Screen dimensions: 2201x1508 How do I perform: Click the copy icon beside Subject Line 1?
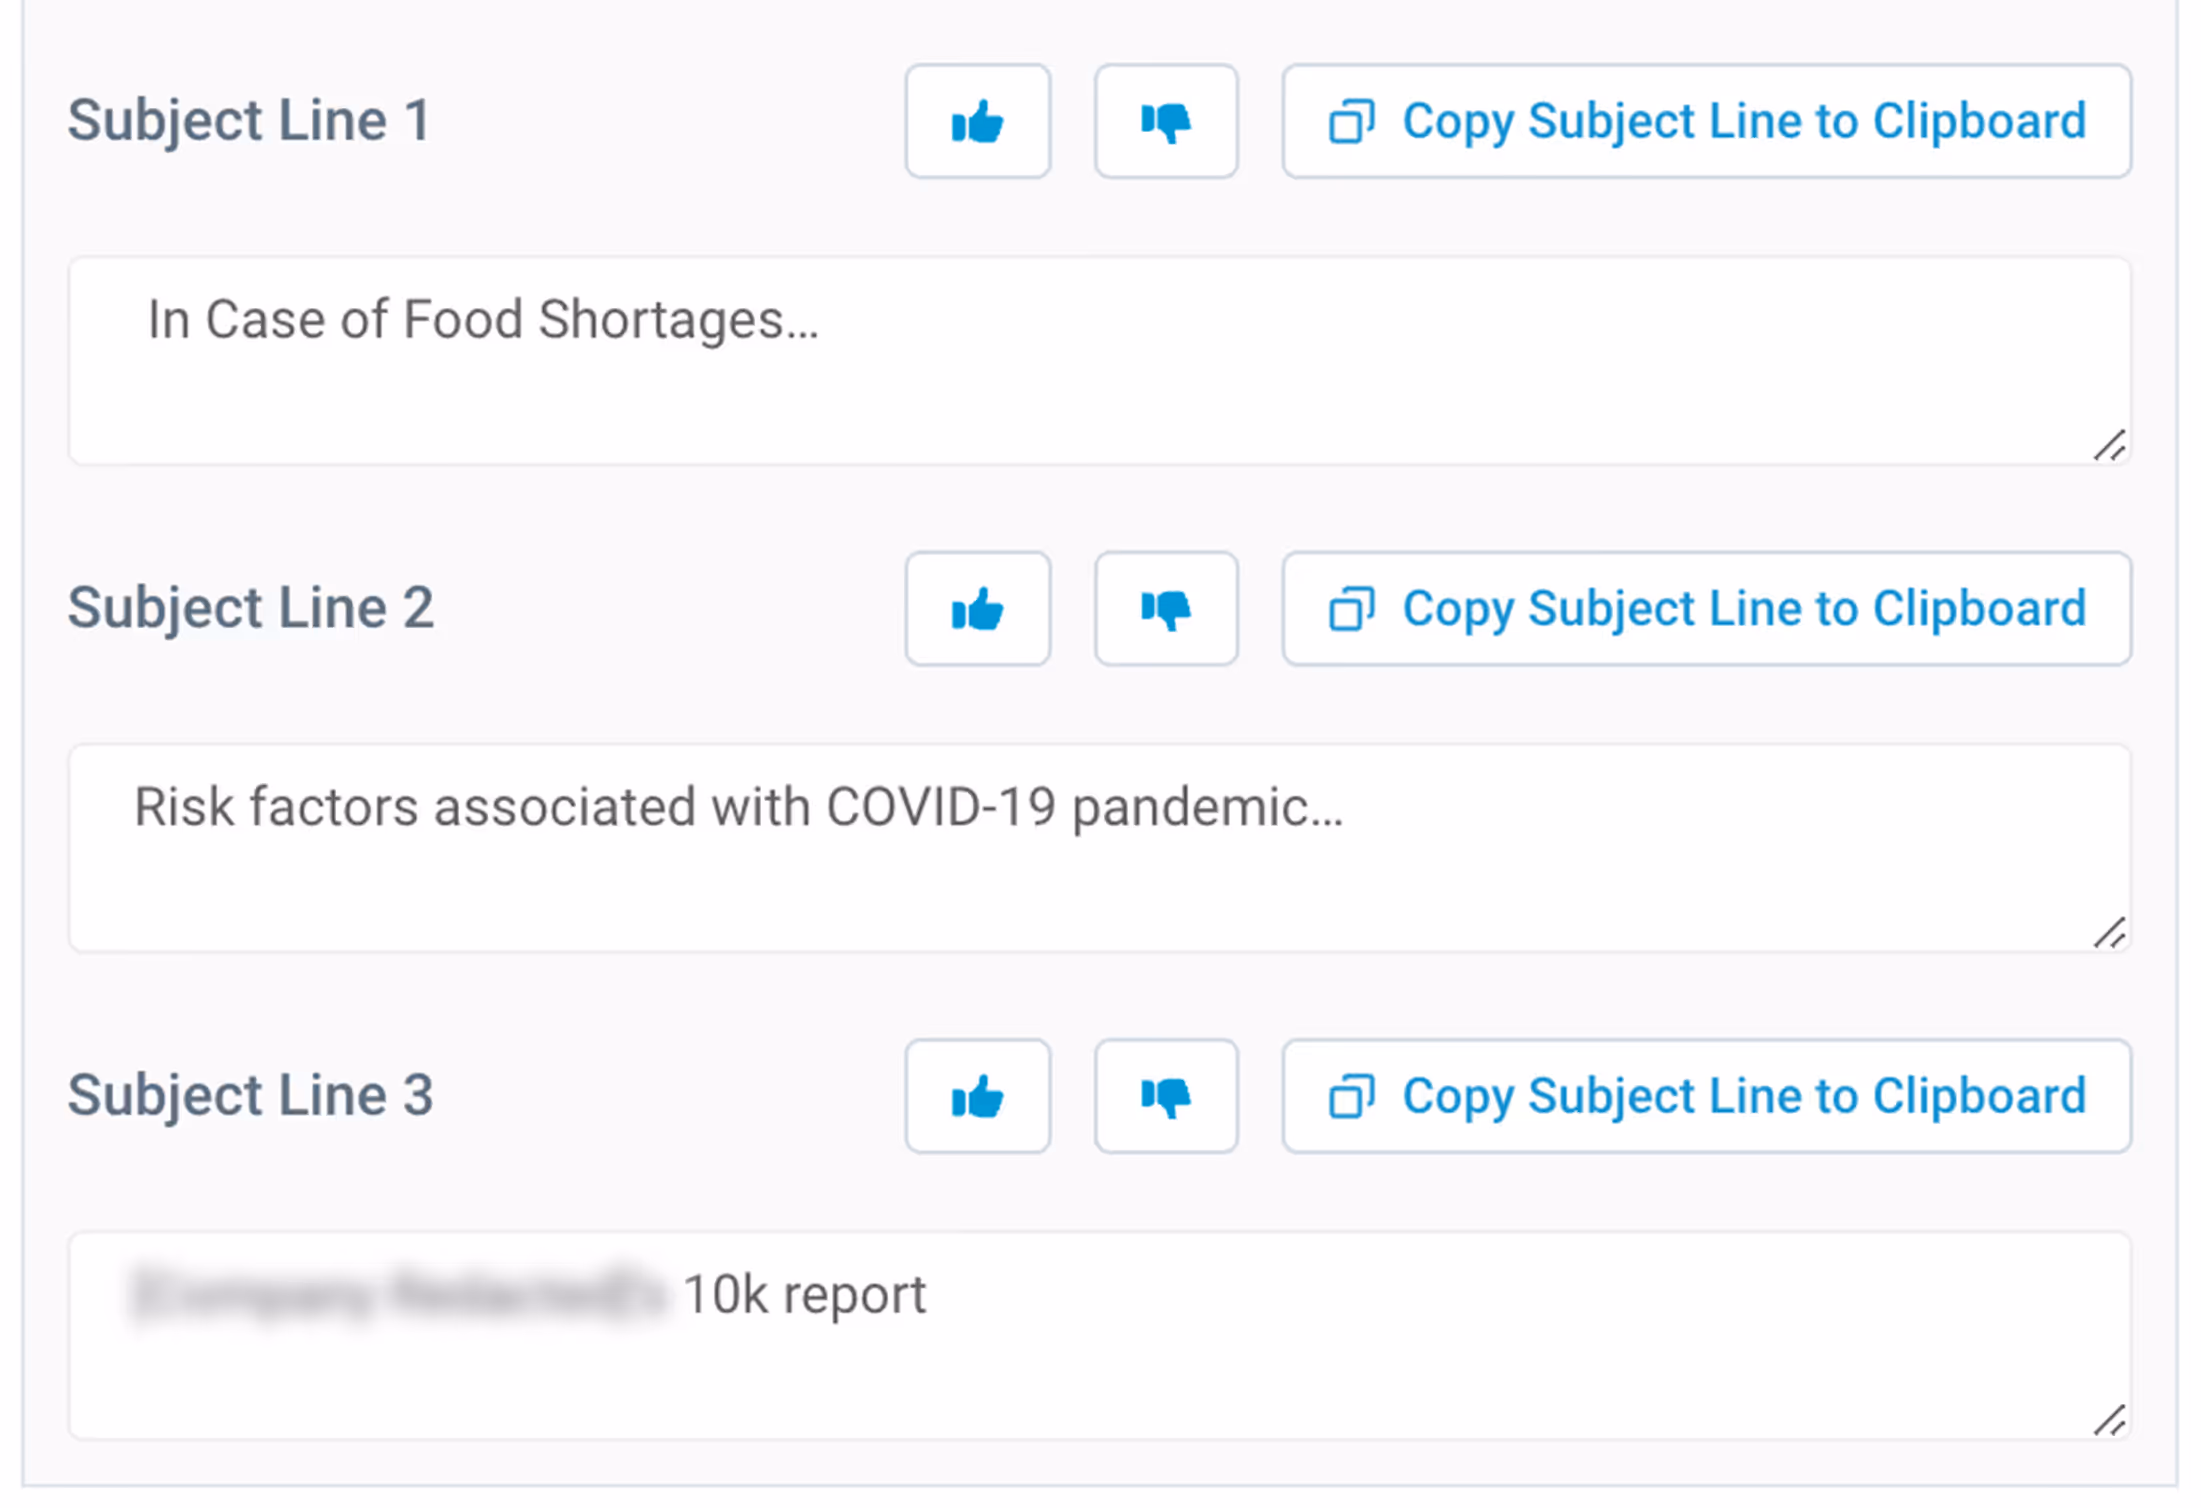(1352, 121)
